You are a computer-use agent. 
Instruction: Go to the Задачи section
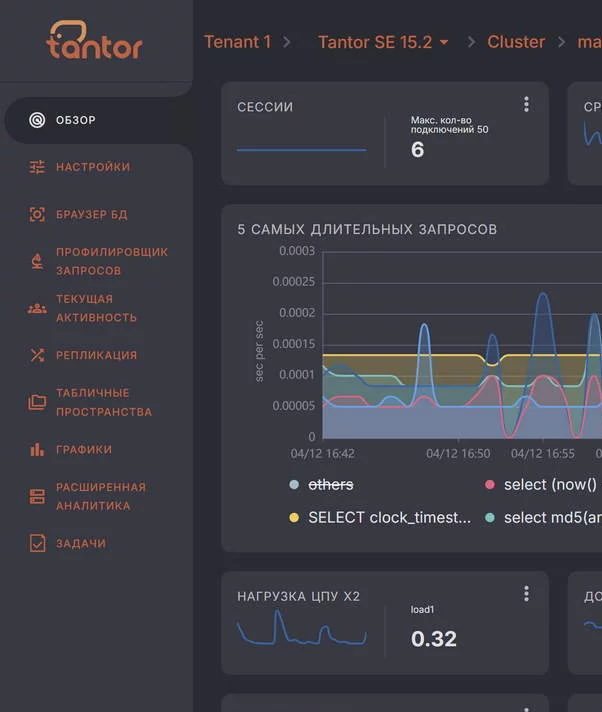click(x=80, y=543)
